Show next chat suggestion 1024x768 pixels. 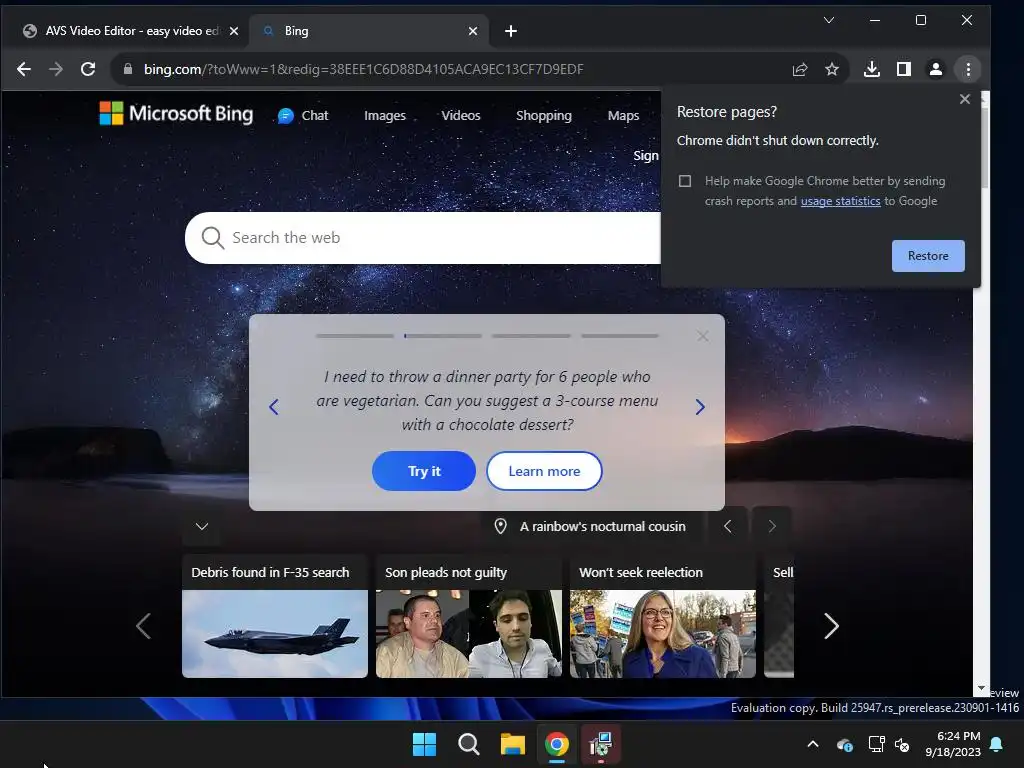click(700, 407)
